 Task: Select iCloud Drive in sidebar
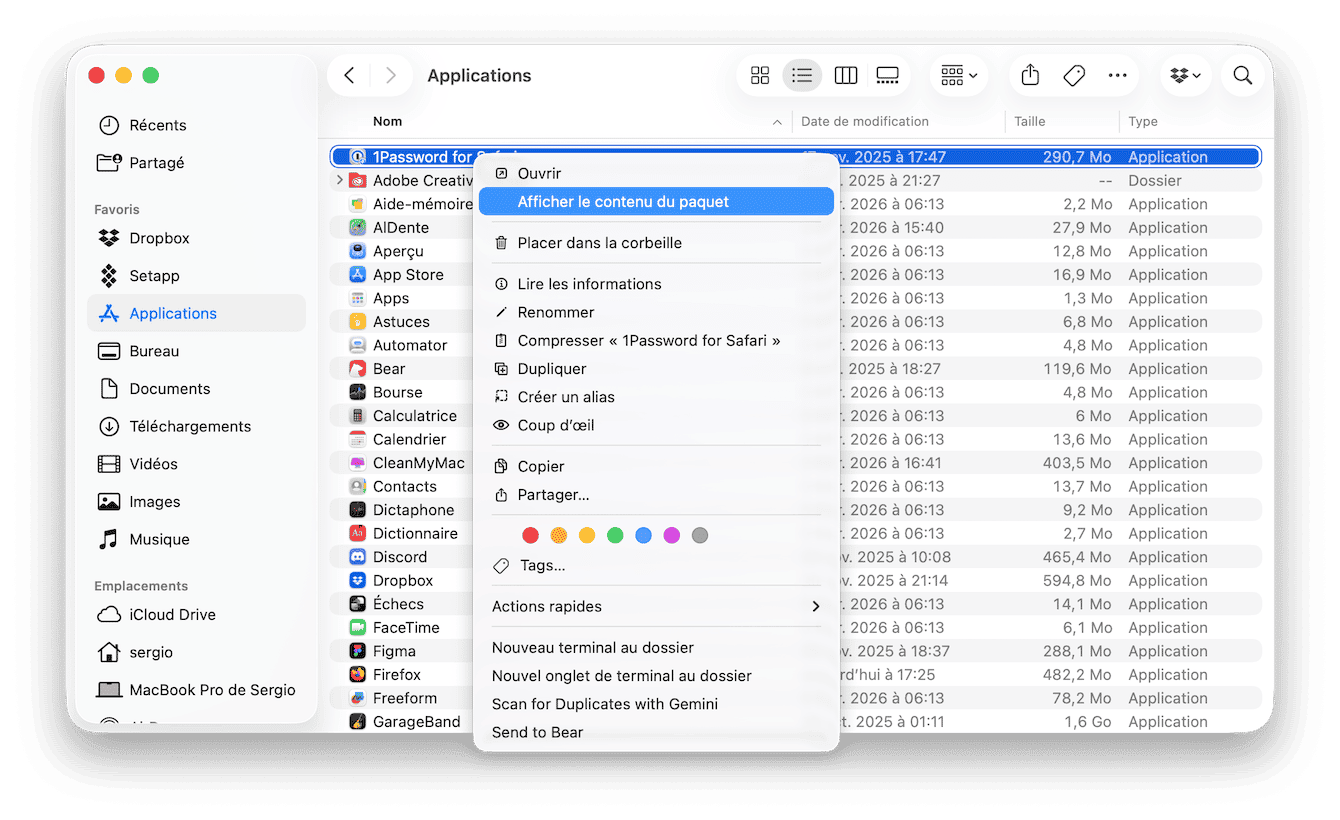(x=172, y=615)
